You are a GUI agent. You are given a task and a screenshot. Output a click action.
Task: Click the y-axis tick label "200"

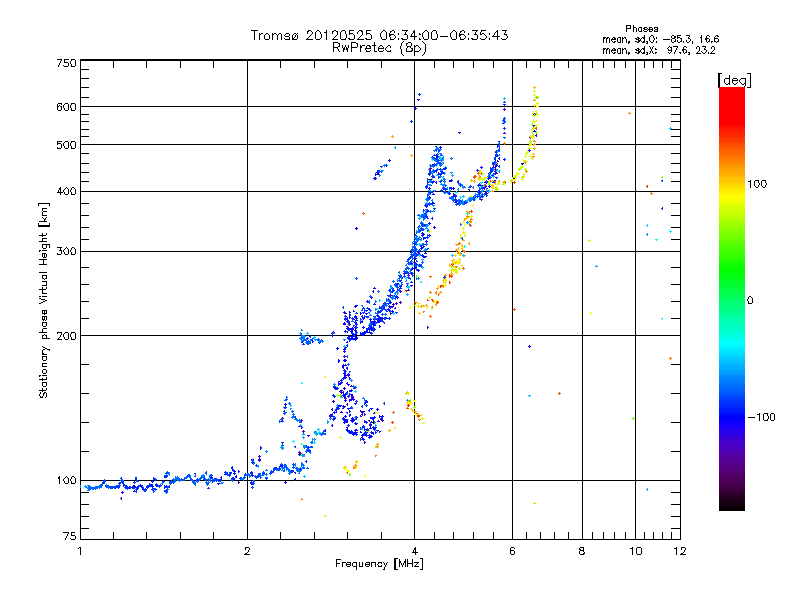click(x=67, y=336)
